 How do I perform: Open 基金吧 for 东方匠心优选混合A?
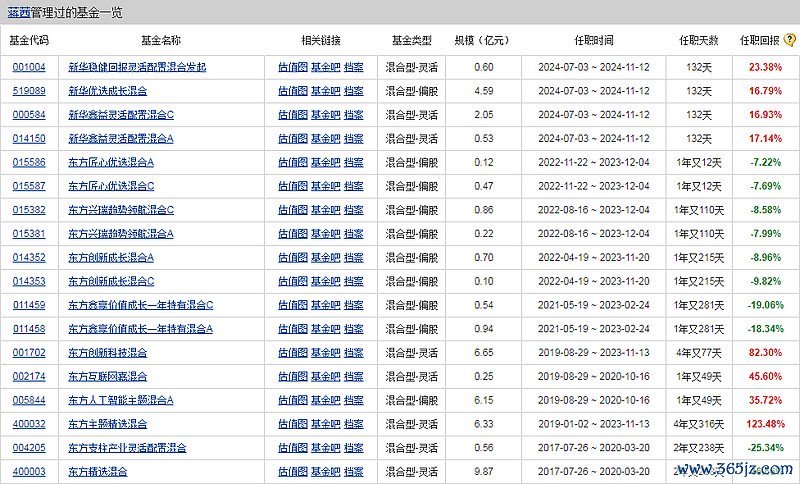[326, 162]
